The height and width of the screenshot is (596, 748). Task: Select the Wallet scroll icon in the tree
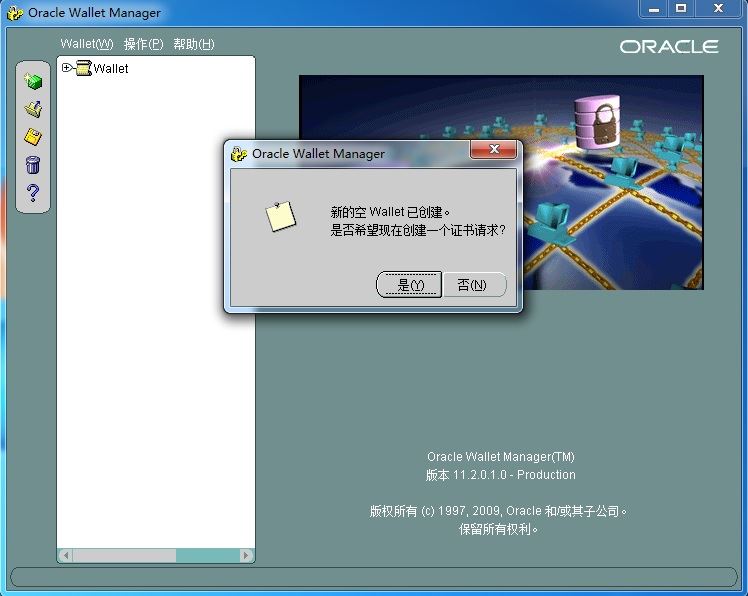pos(83,68)
